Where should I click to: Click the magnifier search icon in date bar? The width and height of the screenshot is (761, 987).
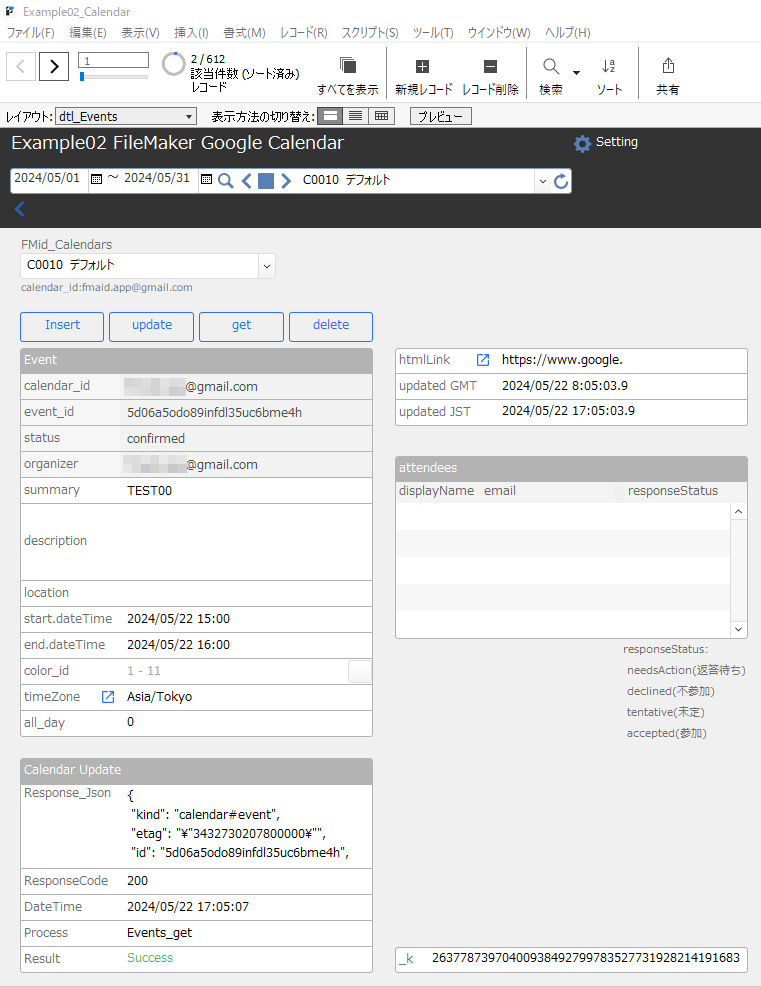click(225, 181)
